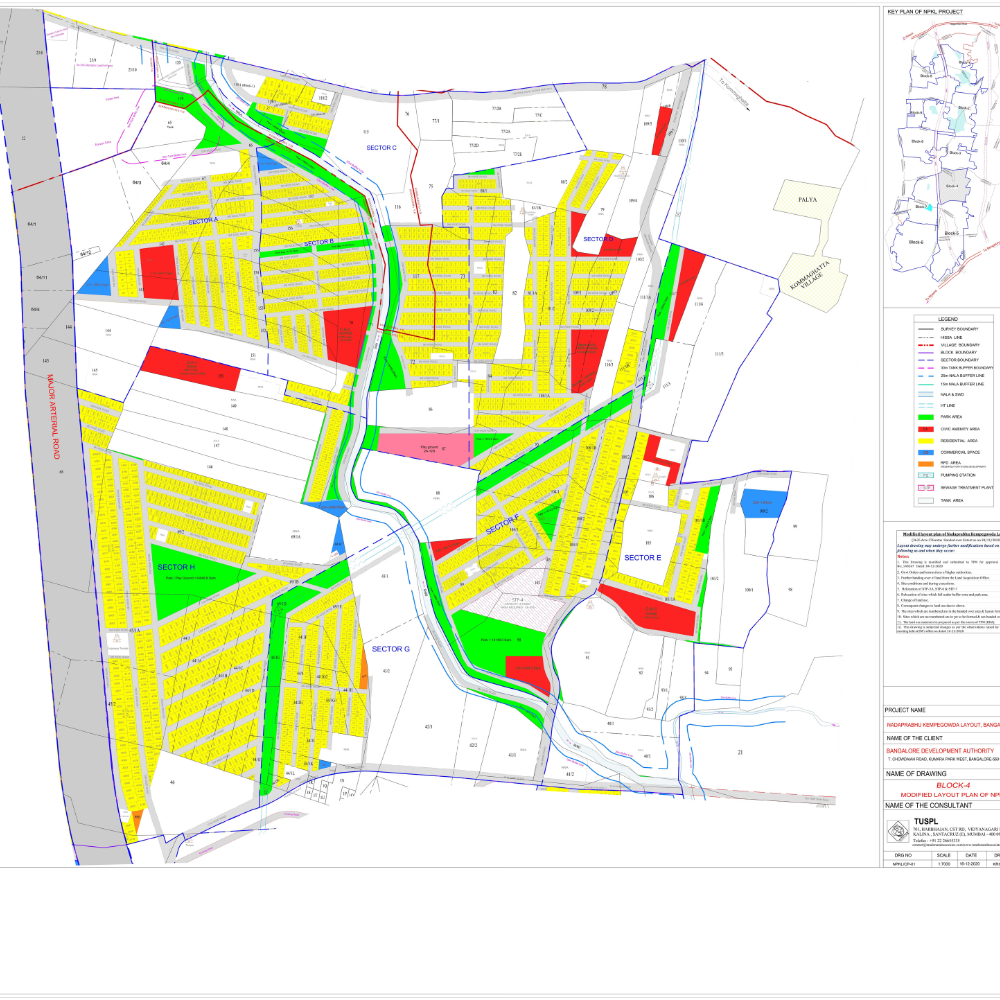Viewport: 1000px width, 1000px height.
Task: Click 'BANGALORE DEVELOPMENT AUTHORITY' text
Action: pos(940,751)
